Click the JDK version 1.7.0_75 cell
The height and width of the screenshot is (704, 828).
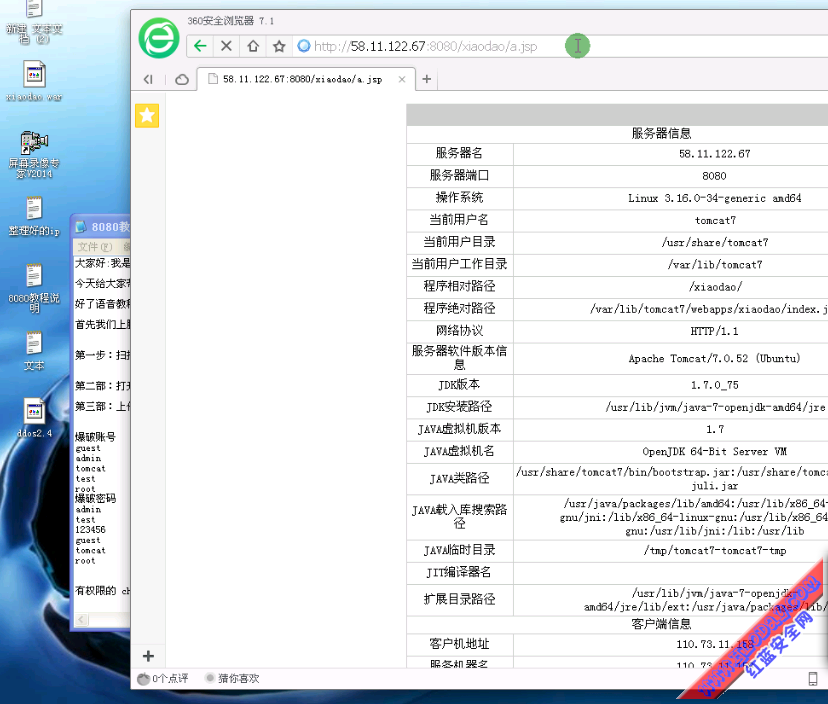tap(714, 386)
